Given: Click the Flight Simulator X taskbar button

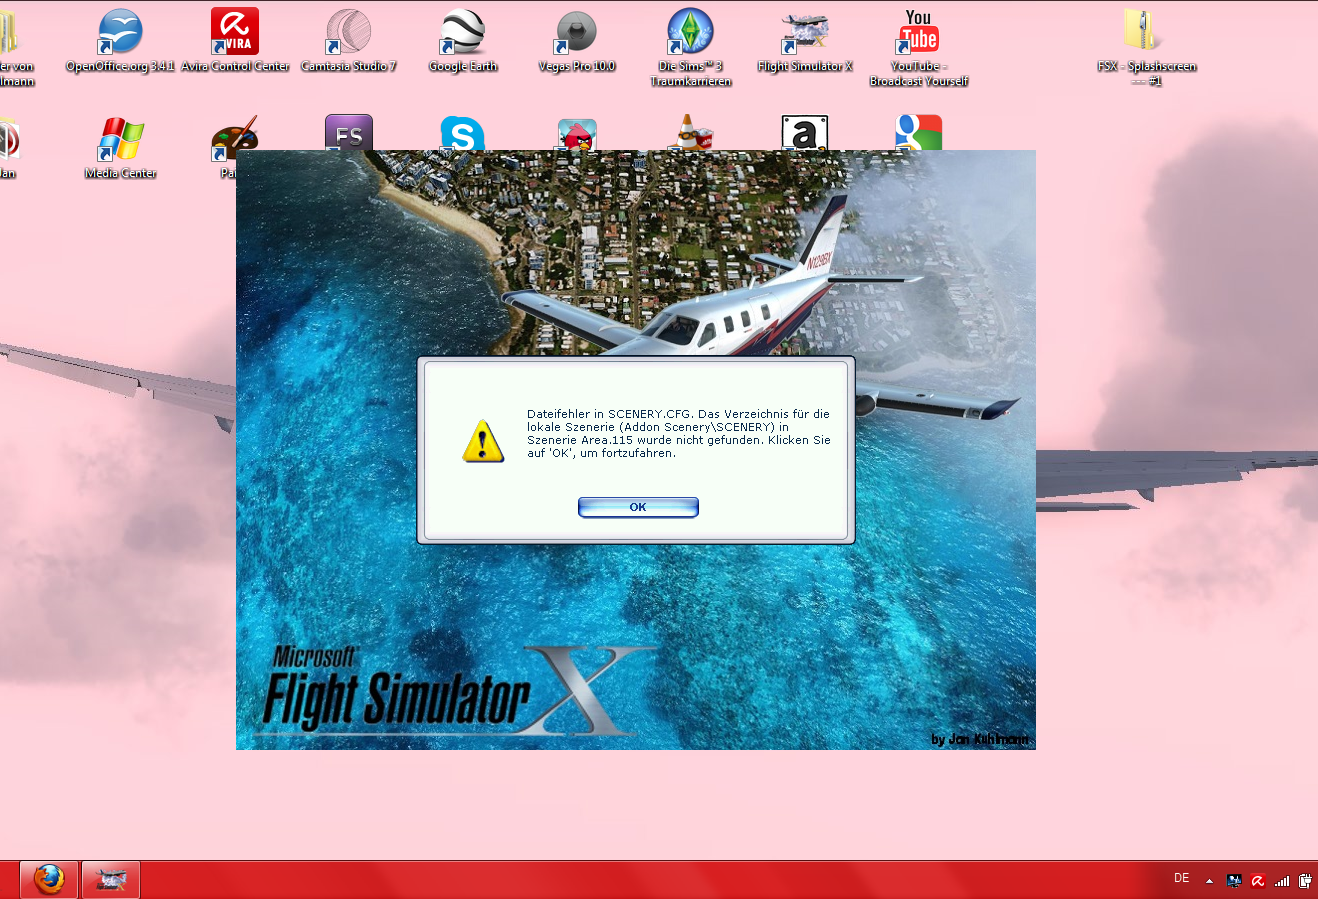Looking at the screenshot, I should 111,880.
